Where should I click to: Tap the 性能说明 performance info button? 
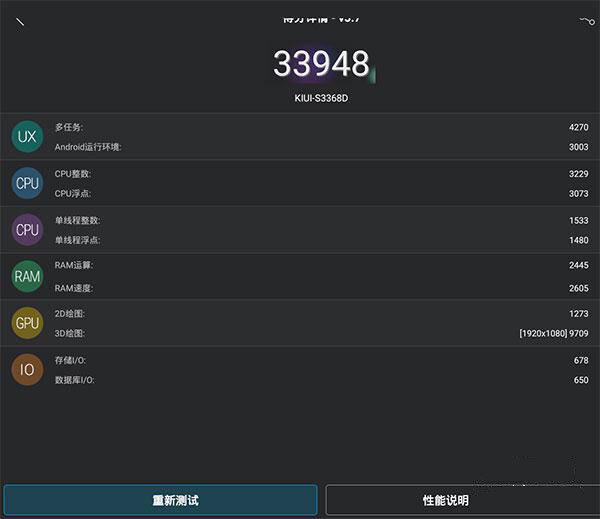(x=462, y=500)
